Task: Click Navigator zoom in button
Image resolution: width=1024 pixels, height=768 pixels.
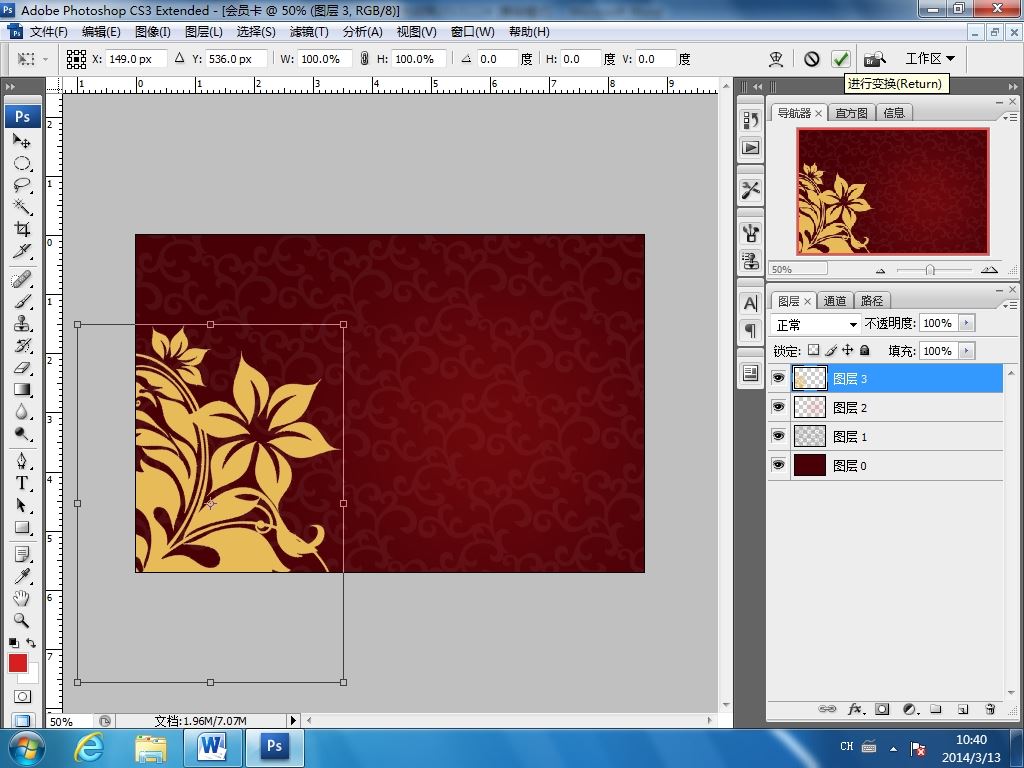Action: (x=989, y=270)
